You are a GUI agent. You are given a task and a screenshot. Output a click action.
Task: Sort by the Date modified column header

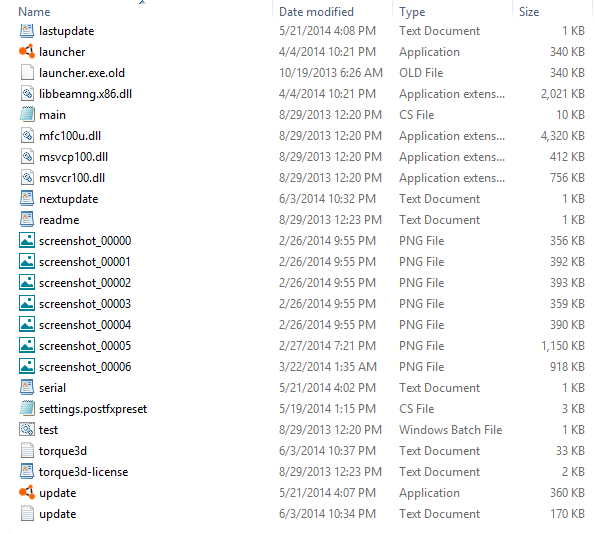point(316,12)
